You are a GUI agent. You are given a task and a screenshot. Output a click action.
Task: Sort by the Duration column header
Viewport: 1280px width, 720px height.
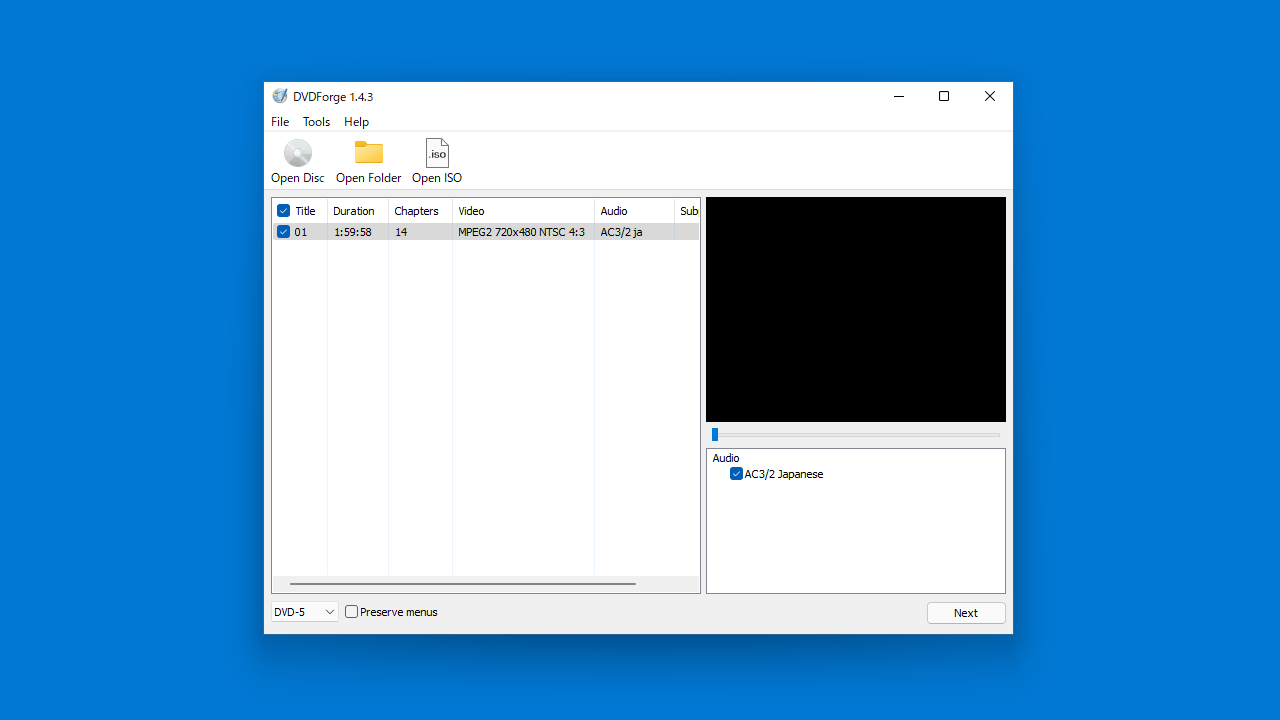[x=358, y=211]
